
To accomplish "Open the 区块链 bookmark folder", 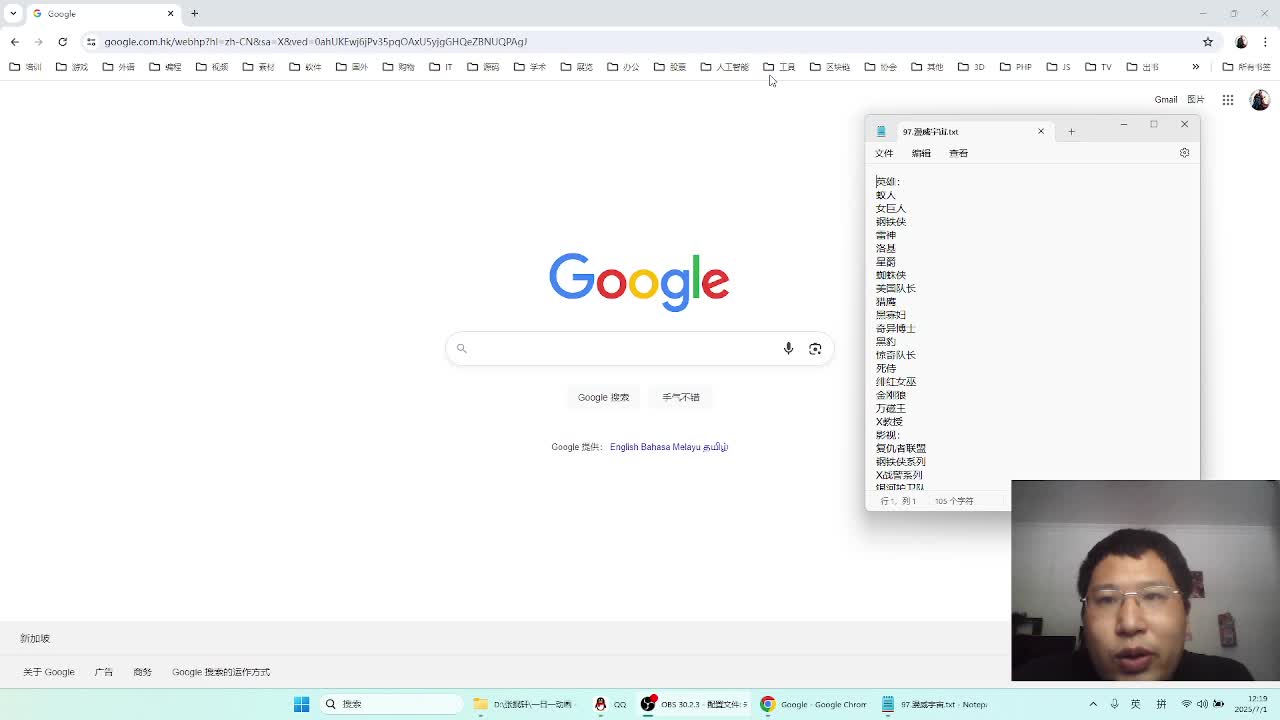I will click(x=830, y=67).
